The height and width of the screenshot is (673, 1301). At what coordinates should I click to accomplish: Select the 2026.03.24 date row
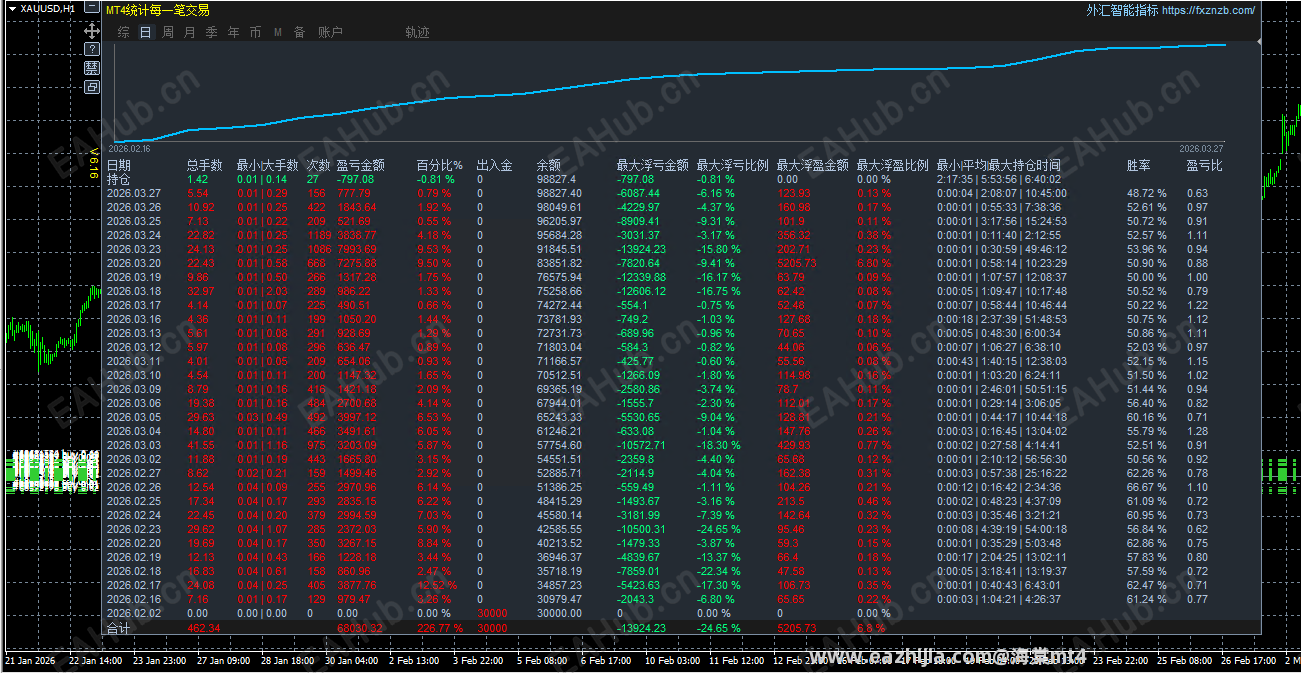(134, 235)
